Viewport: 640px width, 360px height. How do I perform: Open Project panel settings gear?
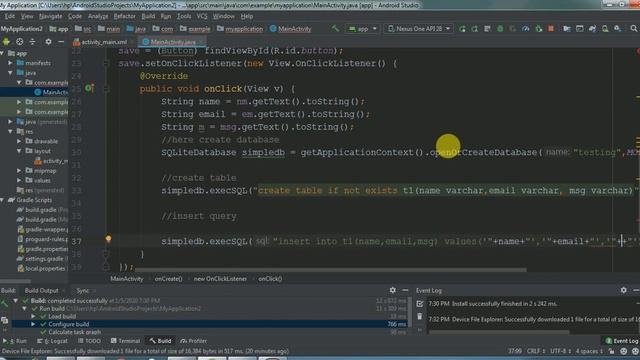pyautogui.click(x=48, y=41)
